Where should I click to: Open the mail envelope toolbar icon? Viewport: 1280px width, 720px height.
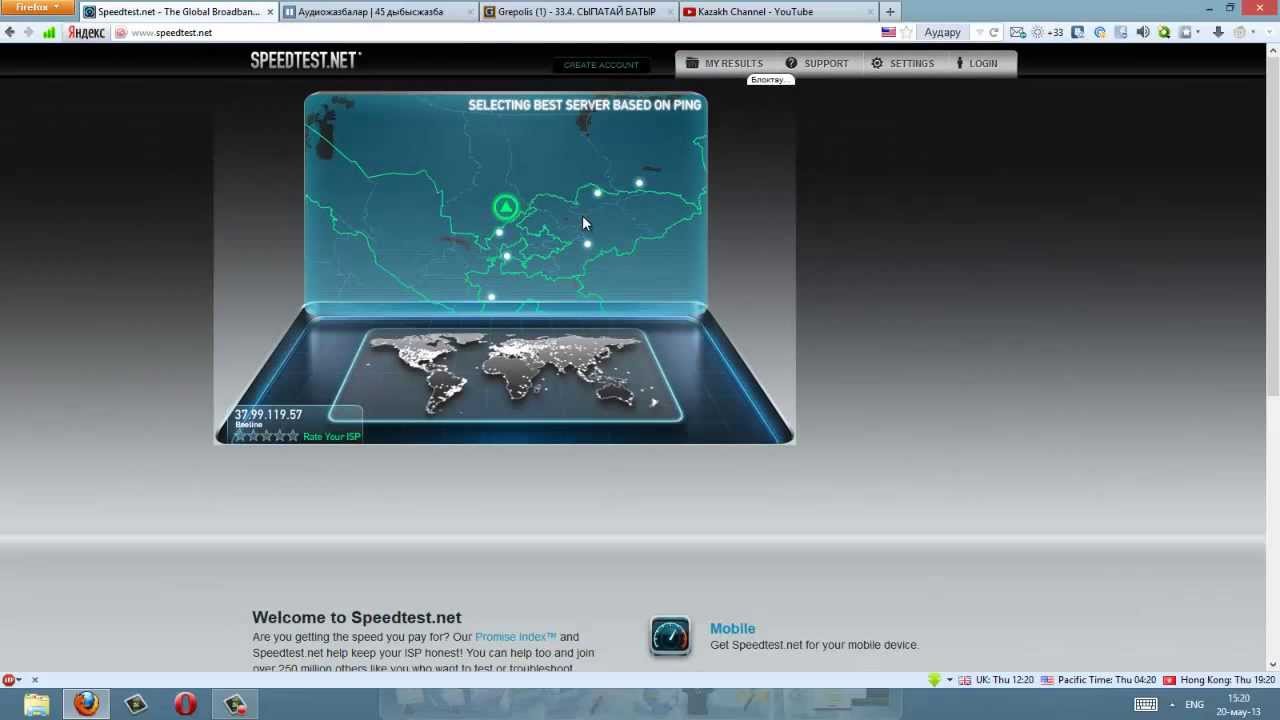coord(1017,33)
